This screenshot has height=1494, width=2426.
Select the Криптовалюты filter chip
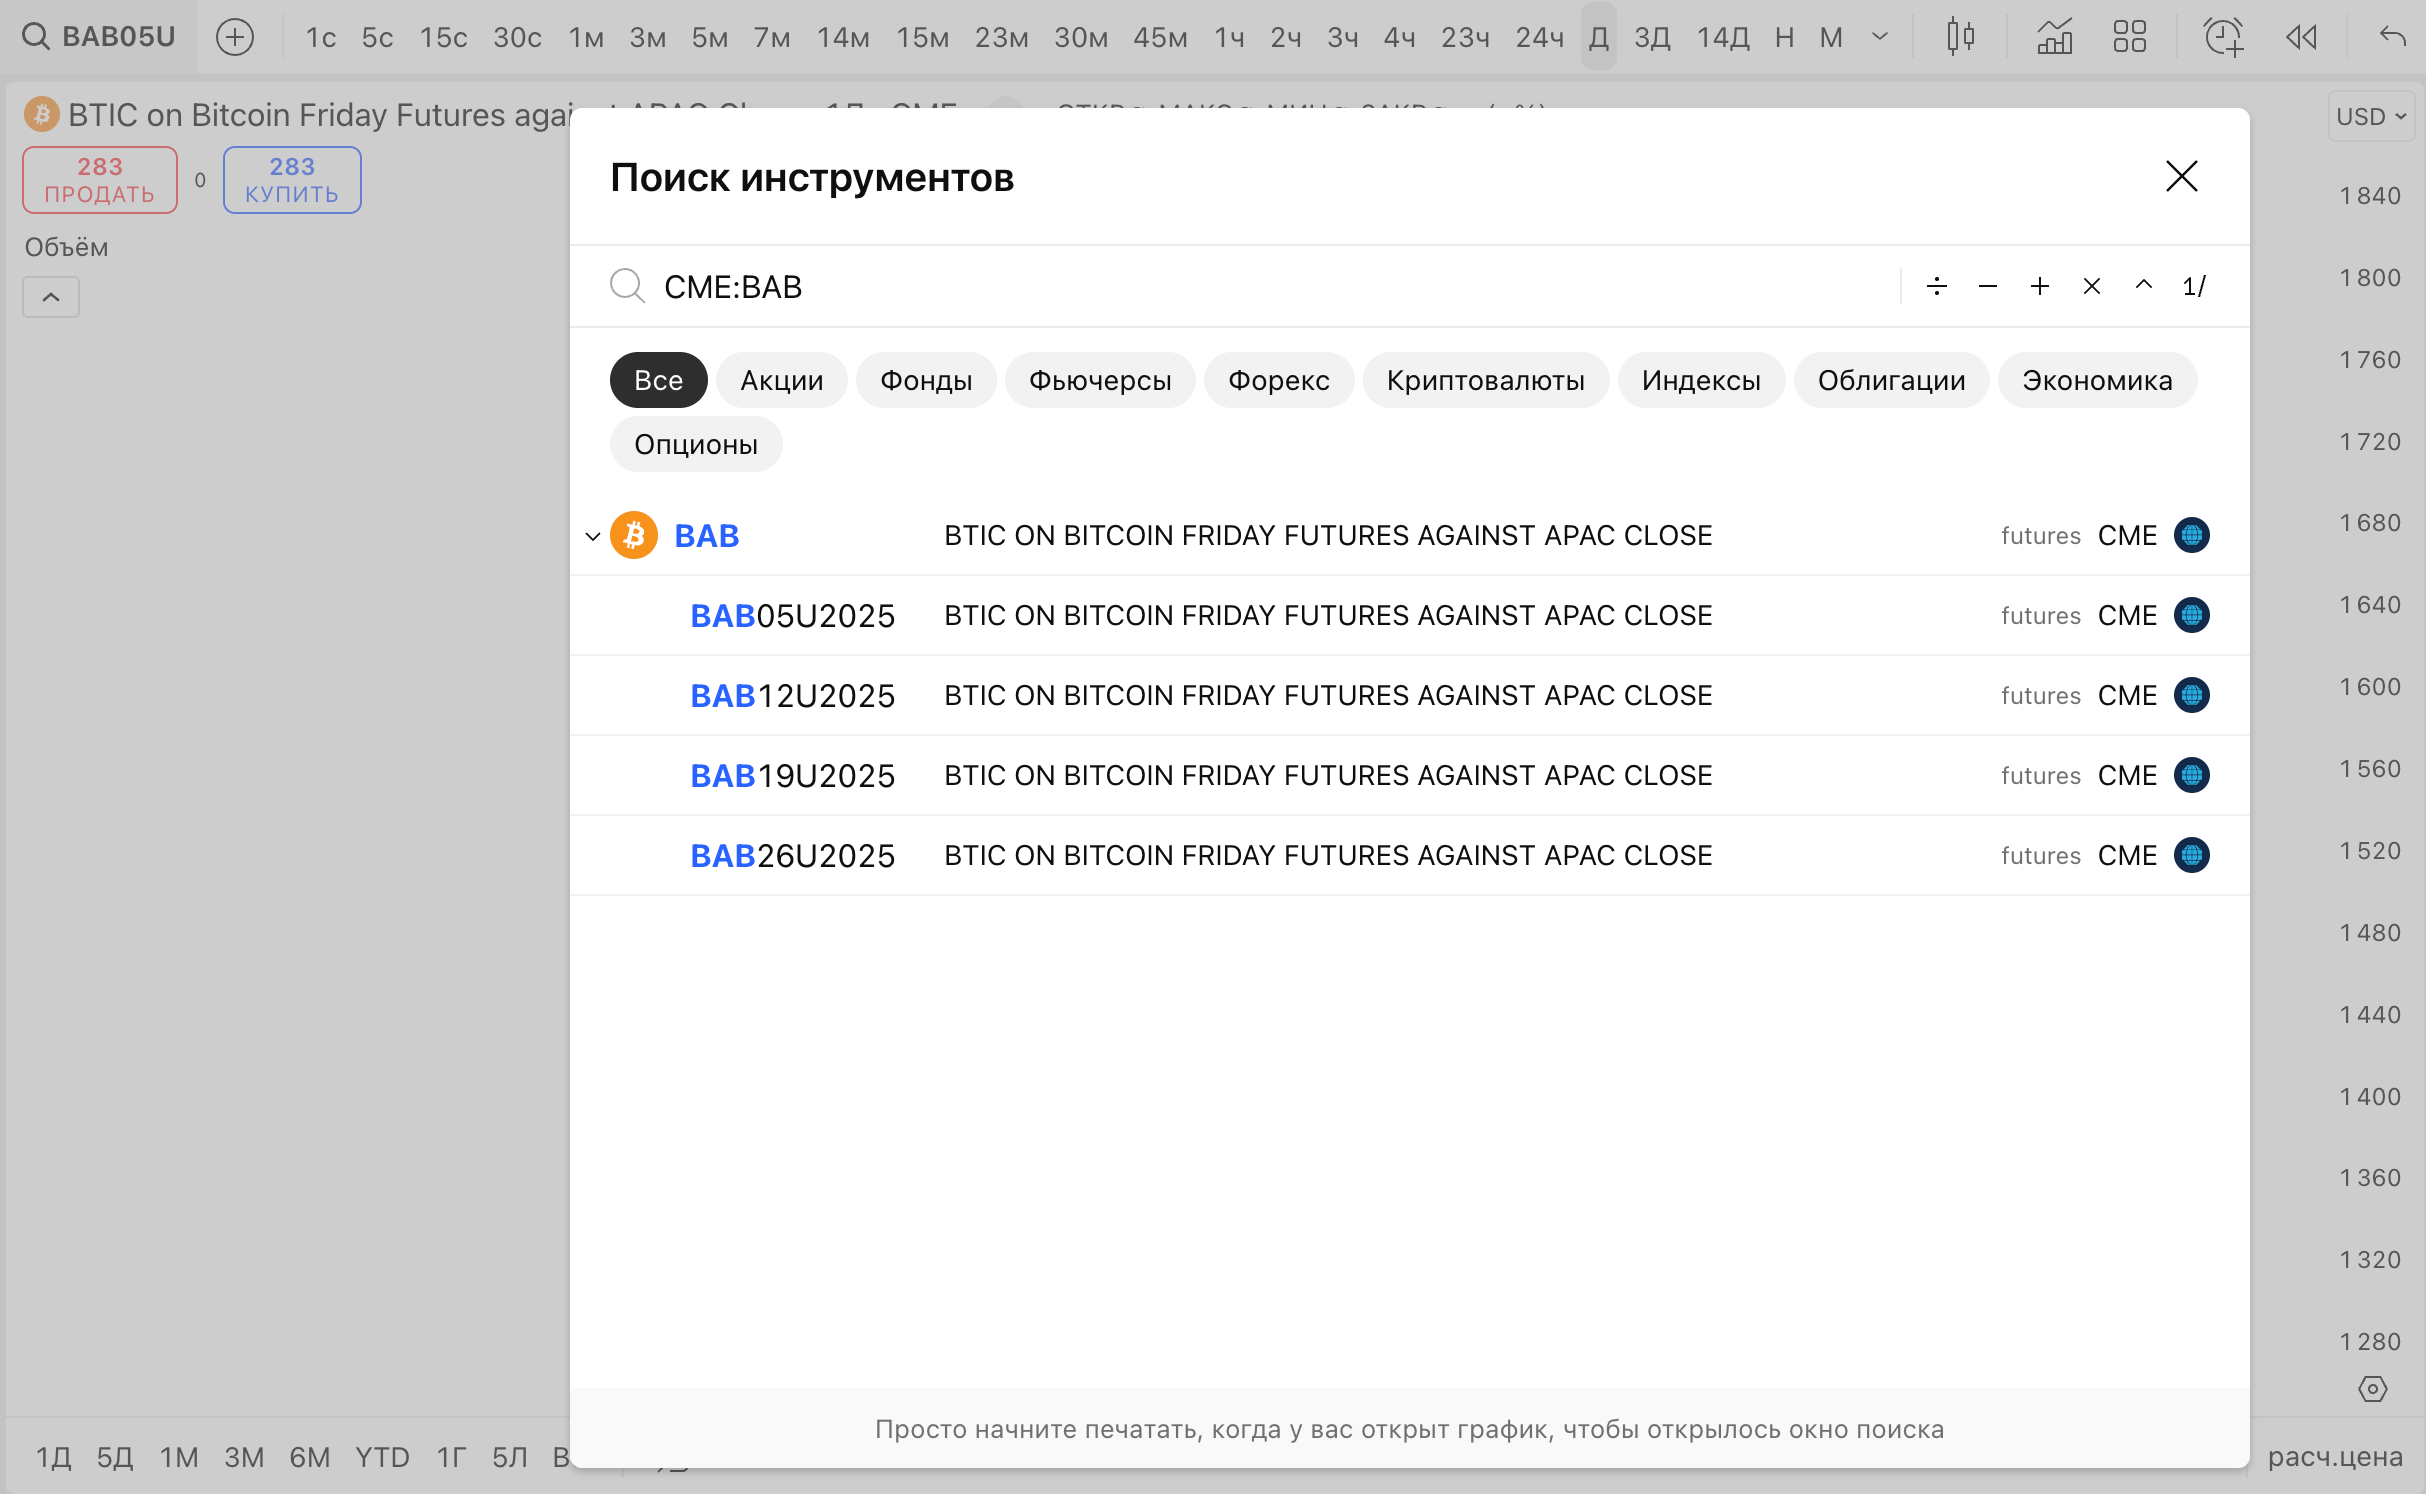(1485, 380)
